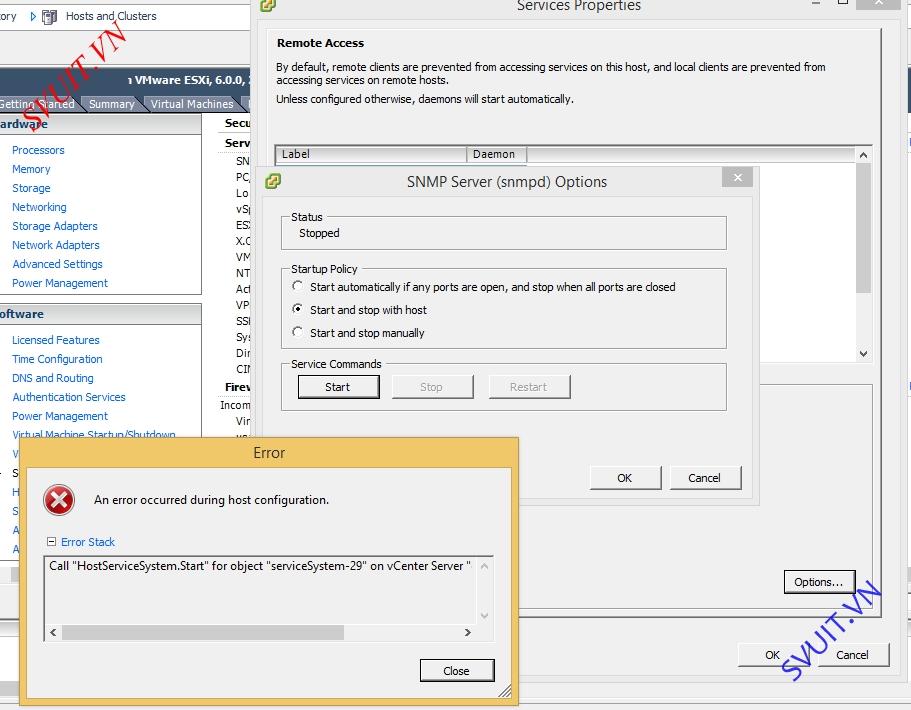This screenshot has height=710, width=911.
Task: Open Storage hardware link
Action: pos(31,188)
